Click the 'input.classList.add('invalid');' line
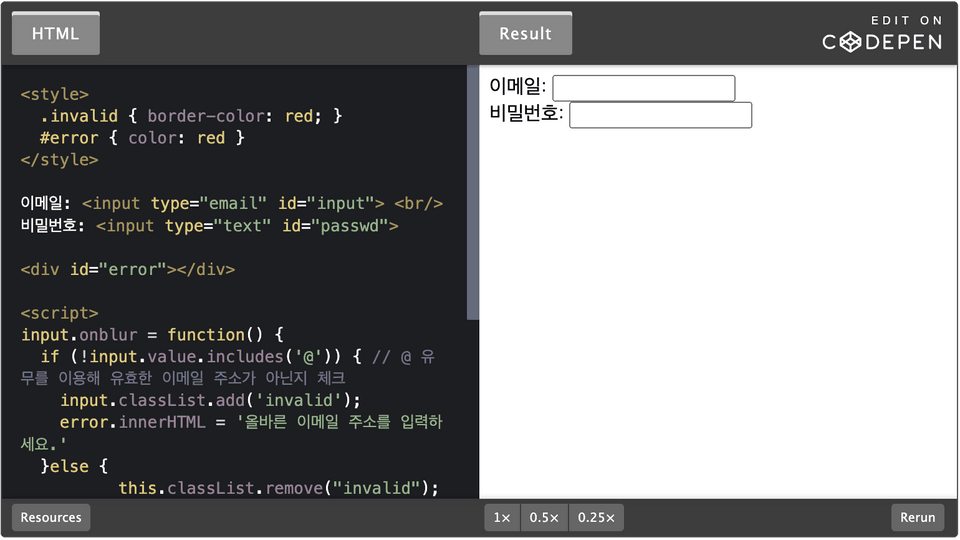The width and height of the screenshot is (960, 540). (x=211, y=401)
